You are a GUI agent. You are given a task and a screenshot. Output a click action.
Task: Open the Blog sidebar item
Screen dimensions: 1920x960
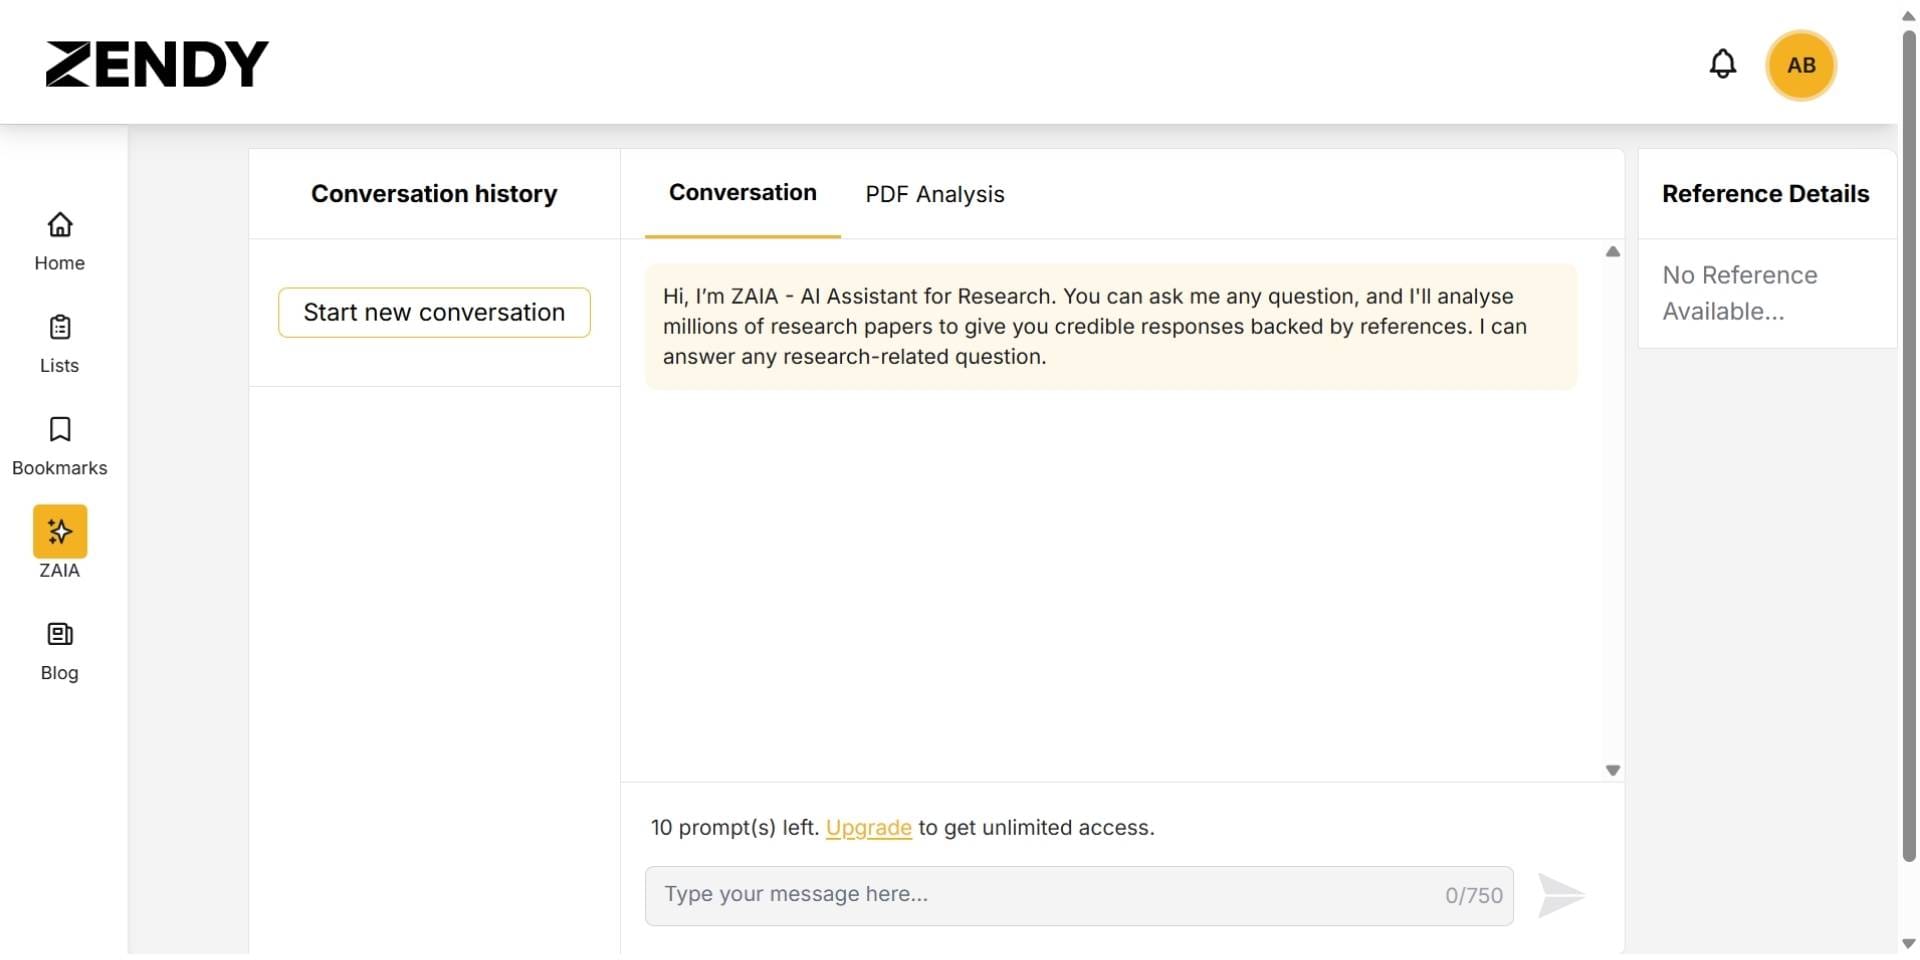[60, 651]
